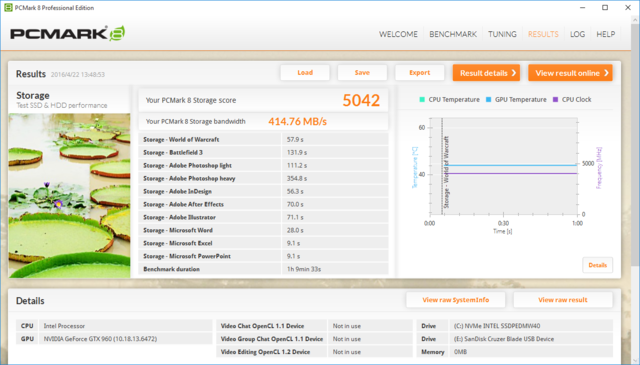The width and height of the screenshot is (640, 365).
Task: Click the Load button
Action: pos(305,73)
